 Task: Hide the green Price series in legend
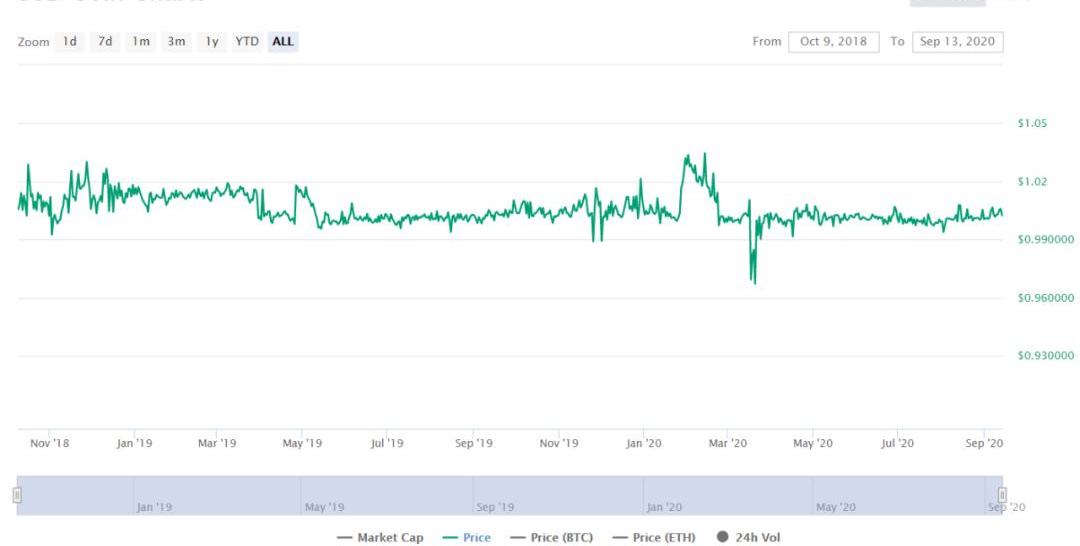point(466,538)
